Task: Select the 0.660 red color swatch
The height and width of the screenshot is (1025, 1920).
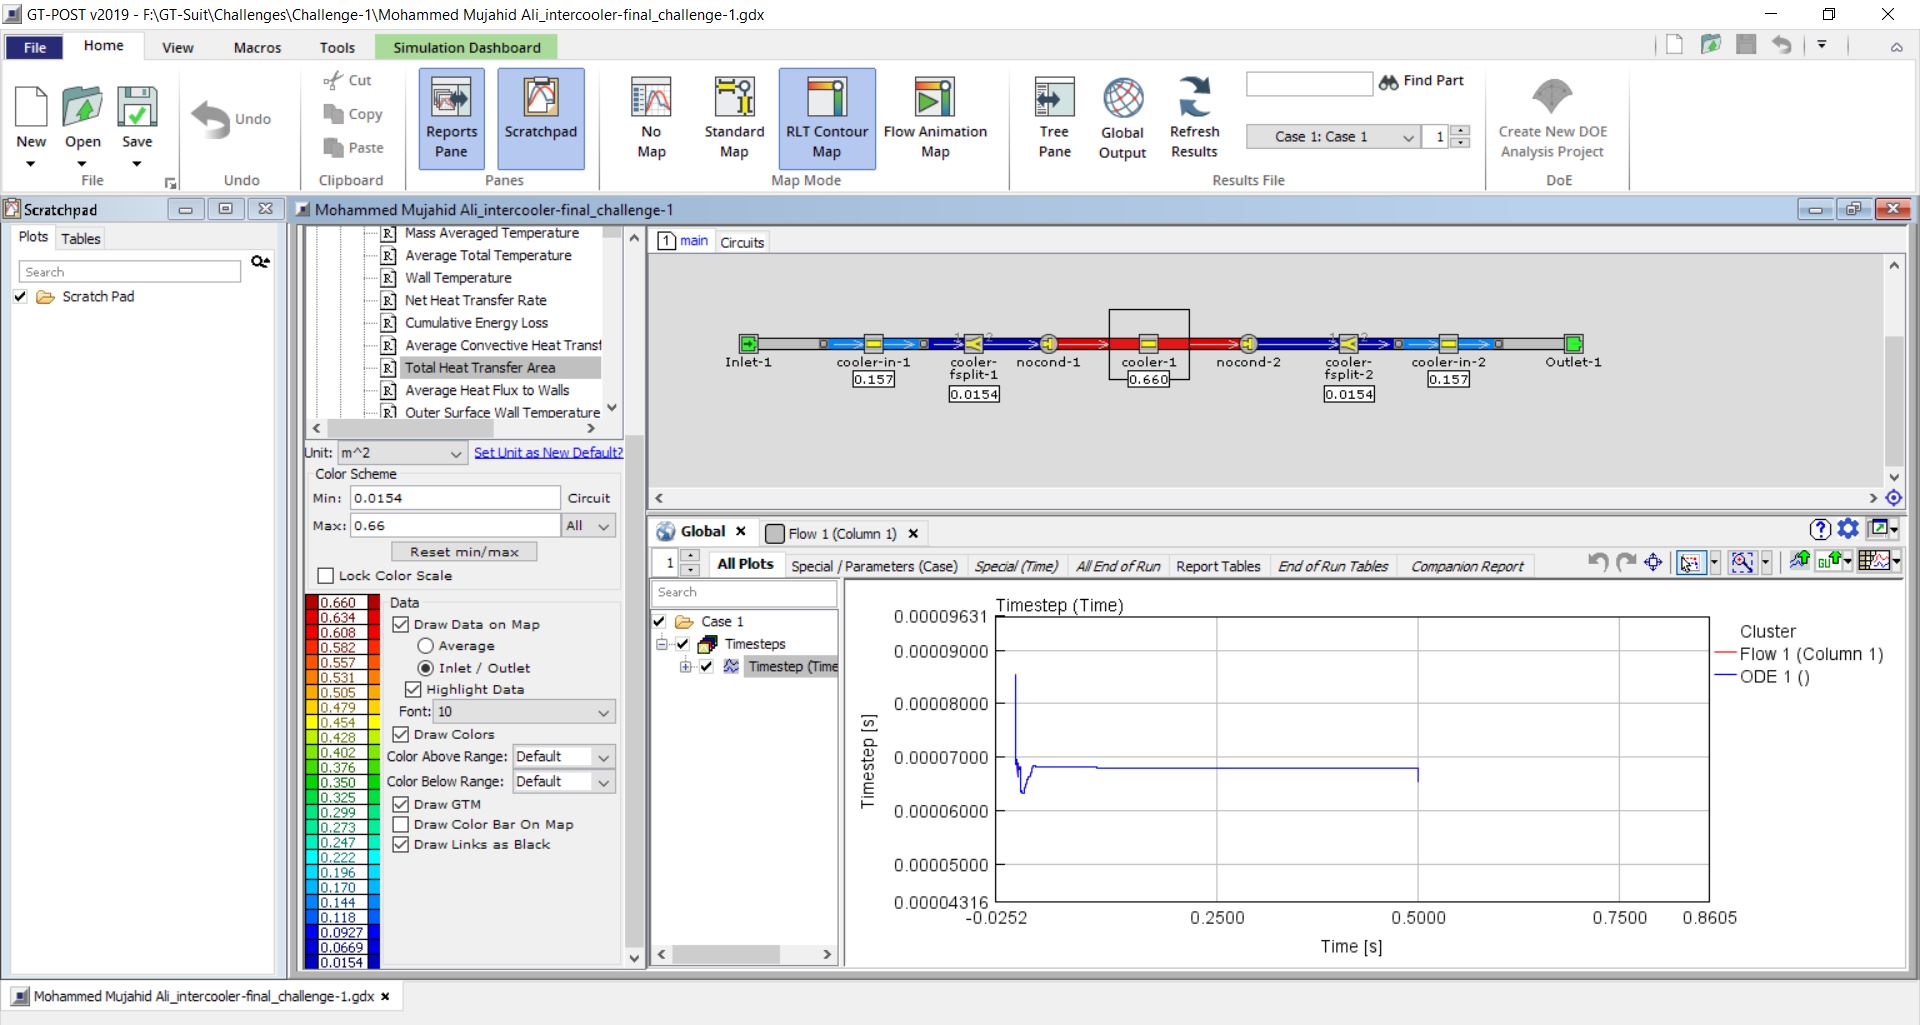Action: click(x=340, y=603)
